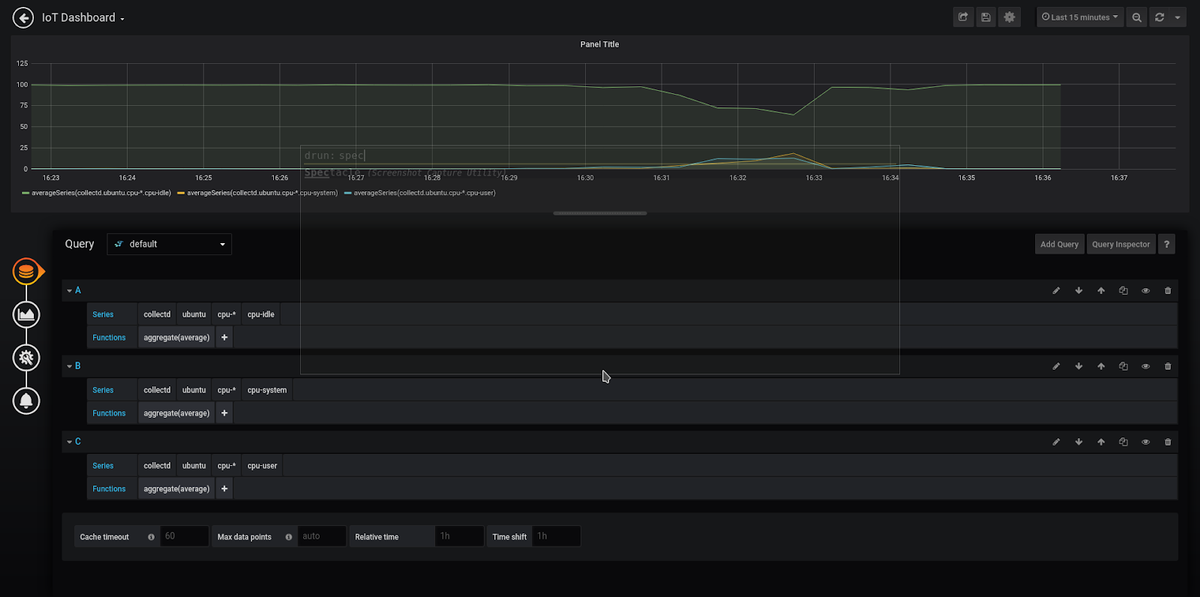Open the Visualization chart icon in sidebar
This screenshot has height=597, width=1200.
(26, 314)
